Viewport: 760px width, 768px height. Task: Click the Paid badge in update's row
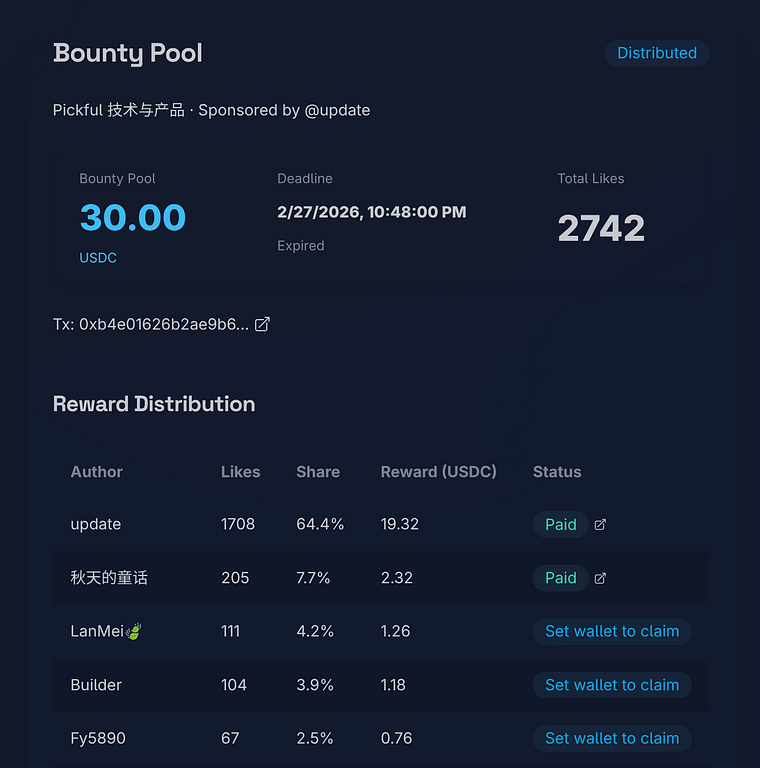click(560, 525)
